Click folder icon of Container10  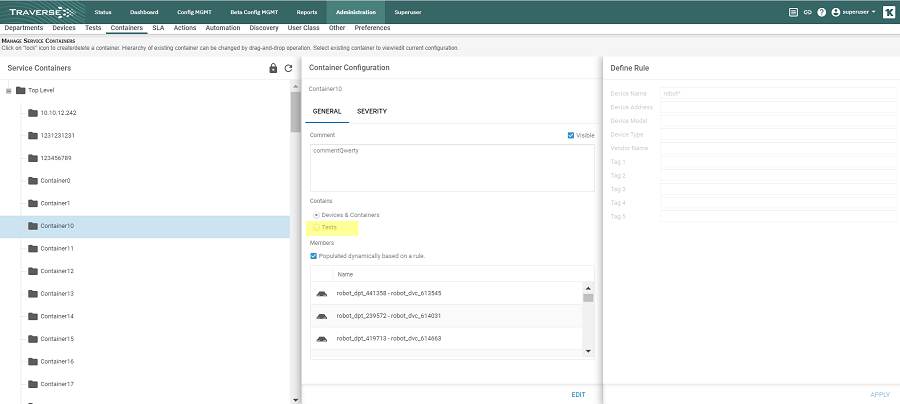click(33, 226)
